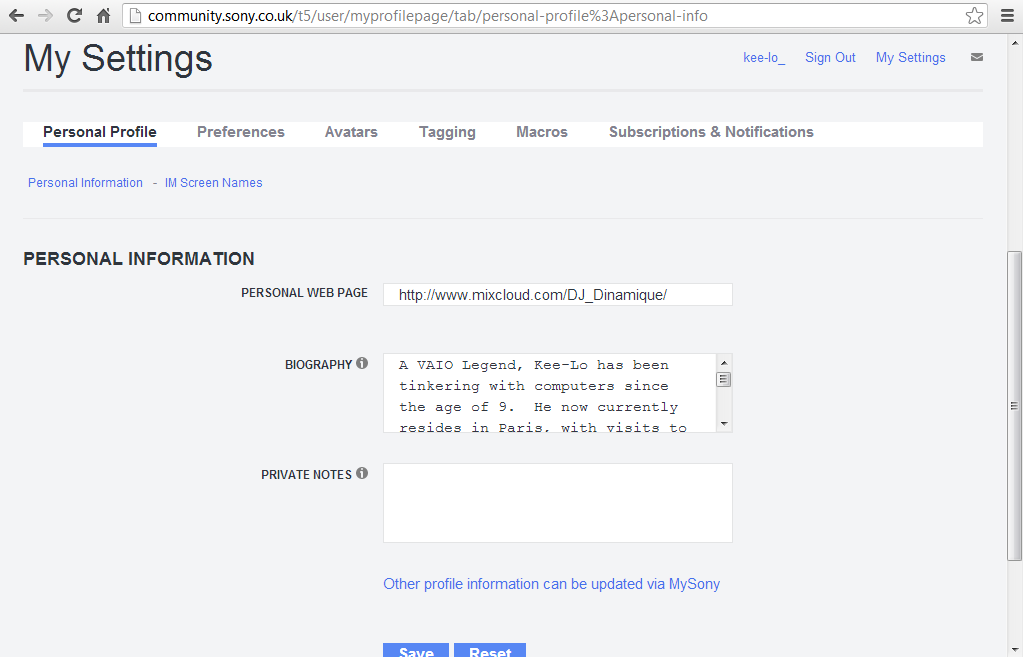Screen dimensions: 1023x657
Task: Click the page vertical scrollbar thumb
Action: click(1014, 405)
